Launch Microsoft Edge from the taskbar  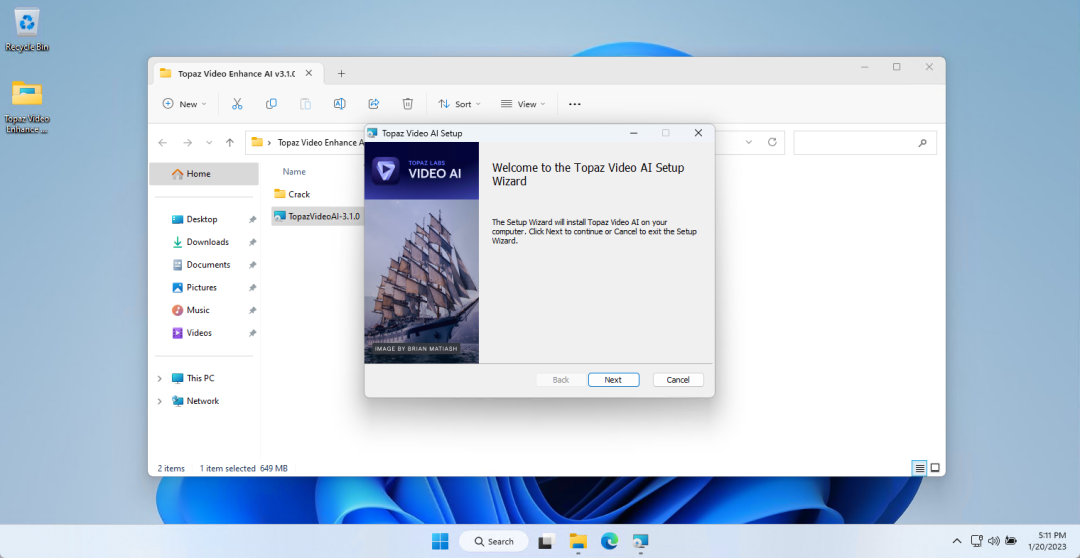pyautogui.click(x=609, y=541)
